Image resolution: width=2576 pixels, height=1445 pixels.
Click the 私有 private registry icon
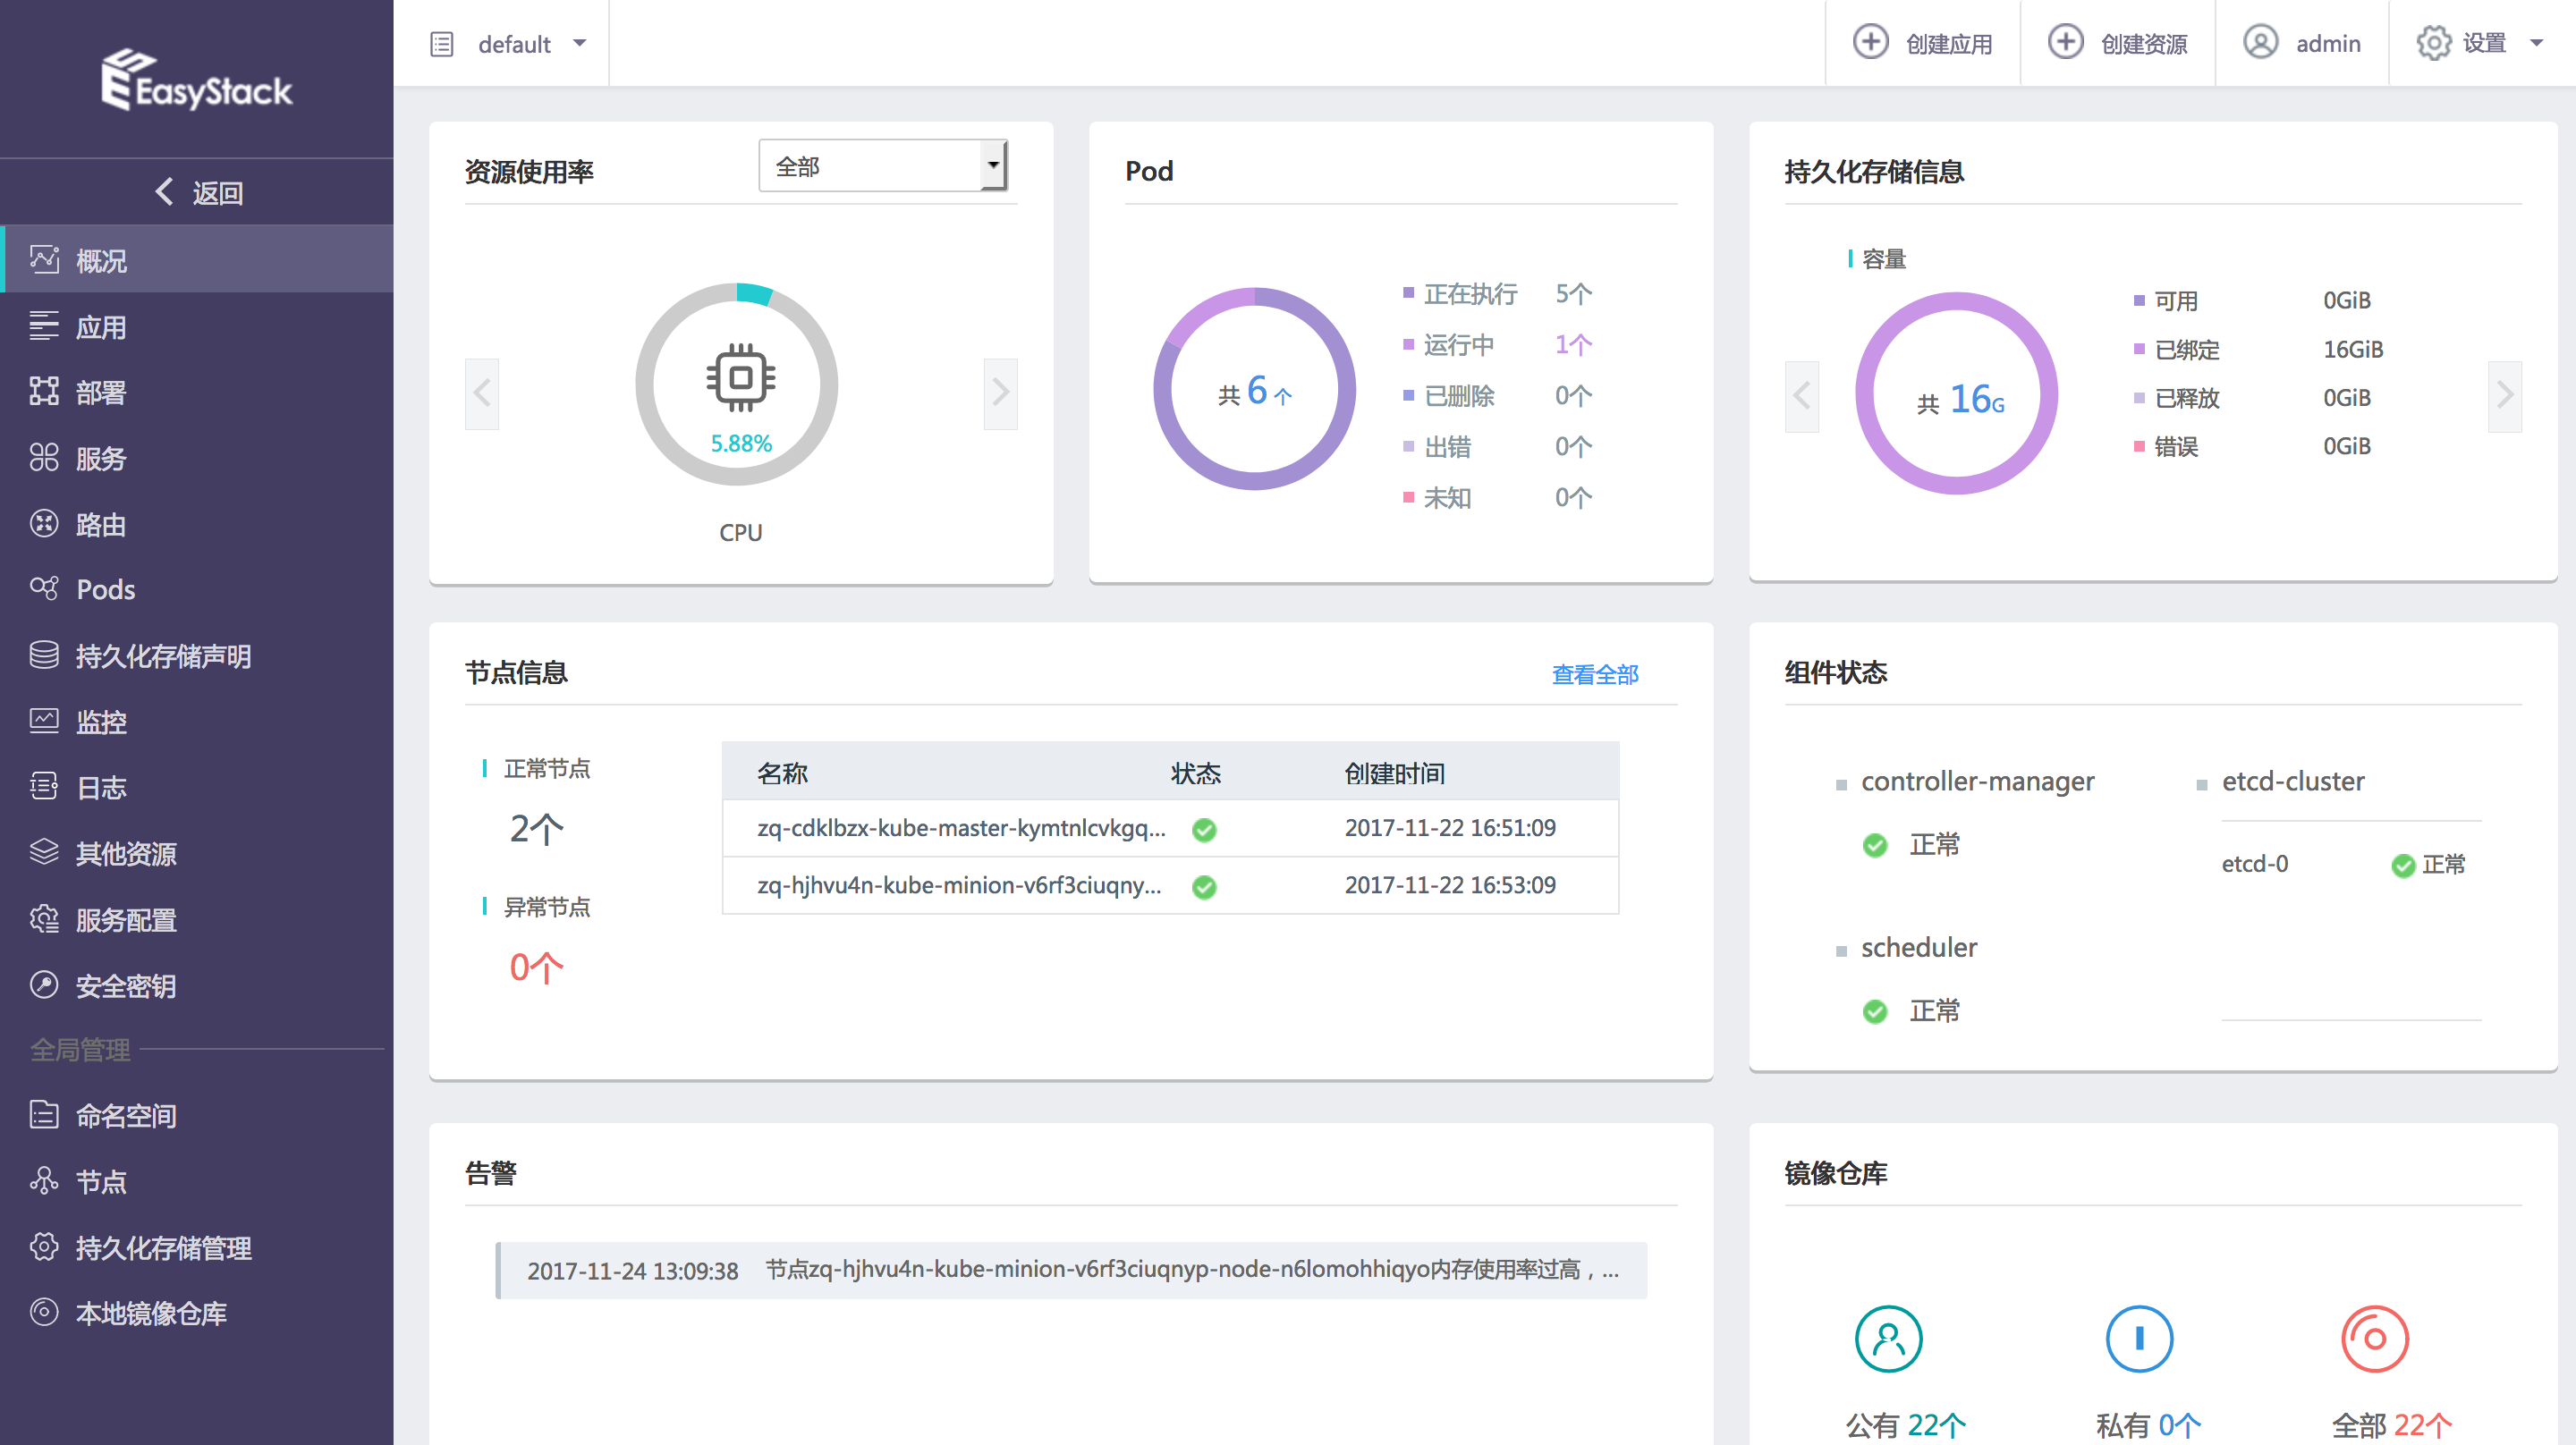(x=2139, y=1338)
